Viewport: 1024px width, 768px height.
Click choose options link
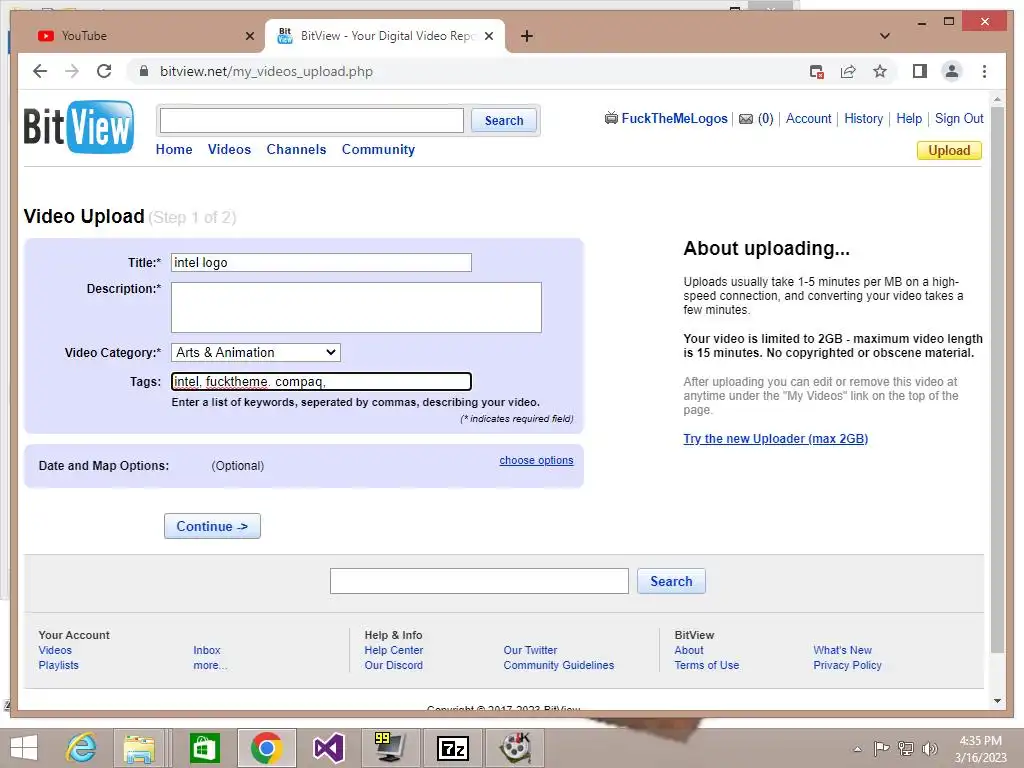(536, 460)
